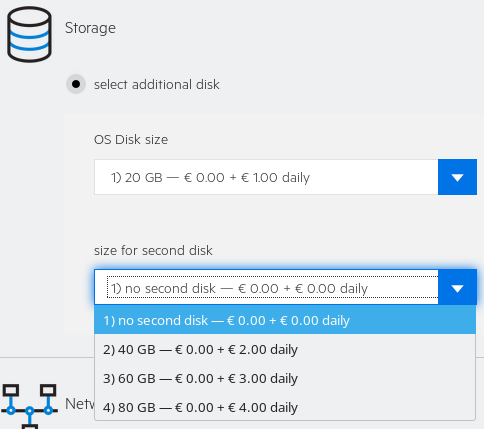Click the 'OS Disk size' field label

131,140
